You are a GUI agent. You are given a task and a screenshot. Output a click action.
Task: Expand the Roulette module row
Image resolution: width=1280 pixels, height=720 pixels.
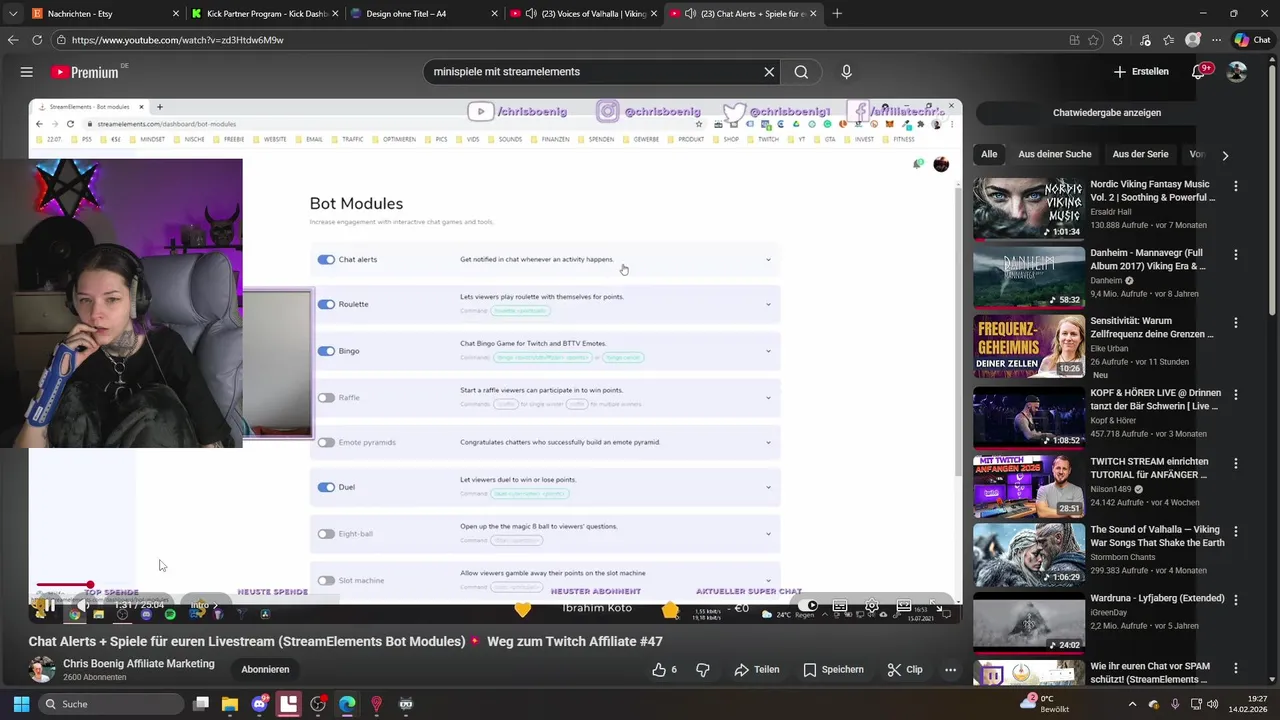(x=768, y=304)
